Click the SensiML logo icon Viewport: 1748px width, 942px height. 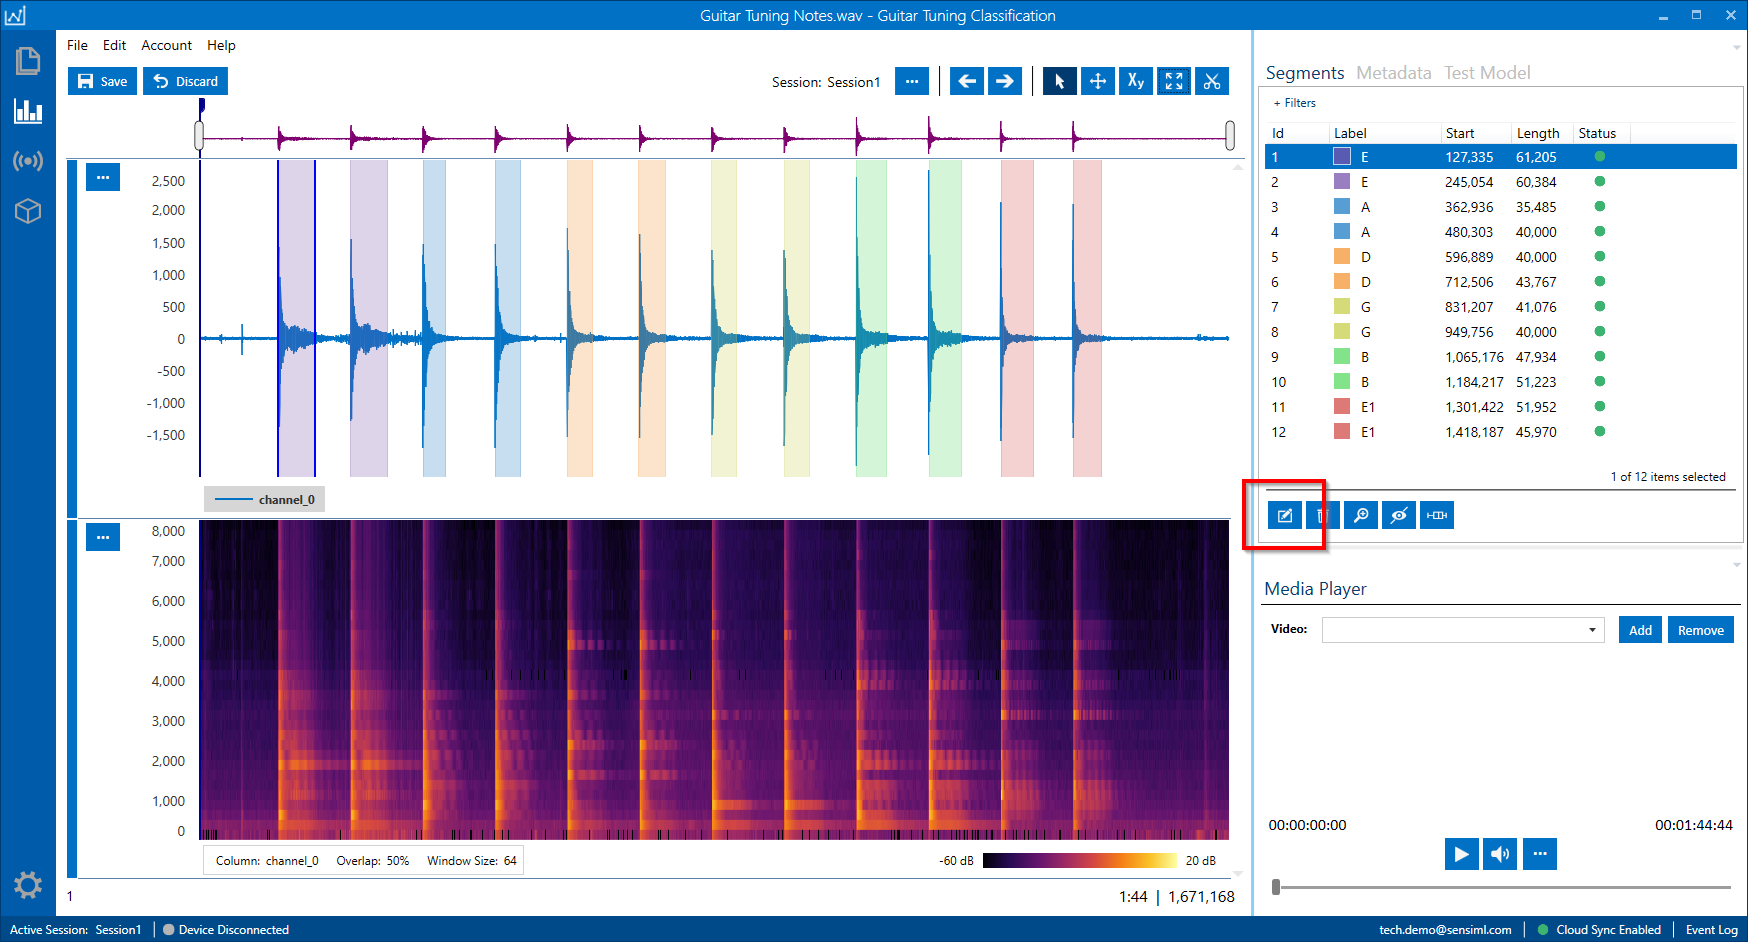[x=15, y=15]
